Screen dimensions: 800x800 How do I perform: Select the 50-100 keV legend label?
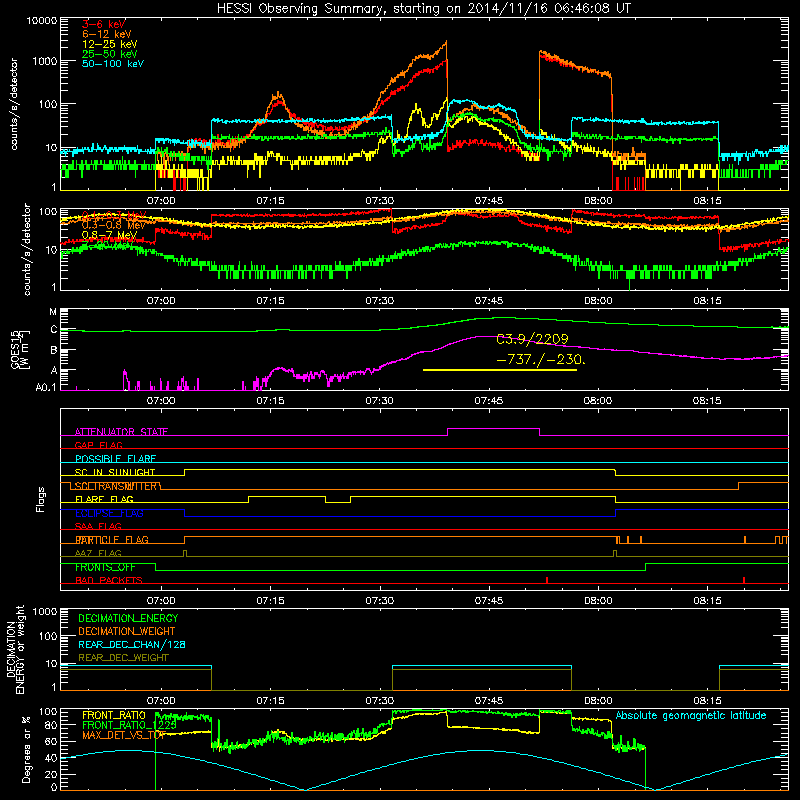pyautogui.click(x=112, y=63)
